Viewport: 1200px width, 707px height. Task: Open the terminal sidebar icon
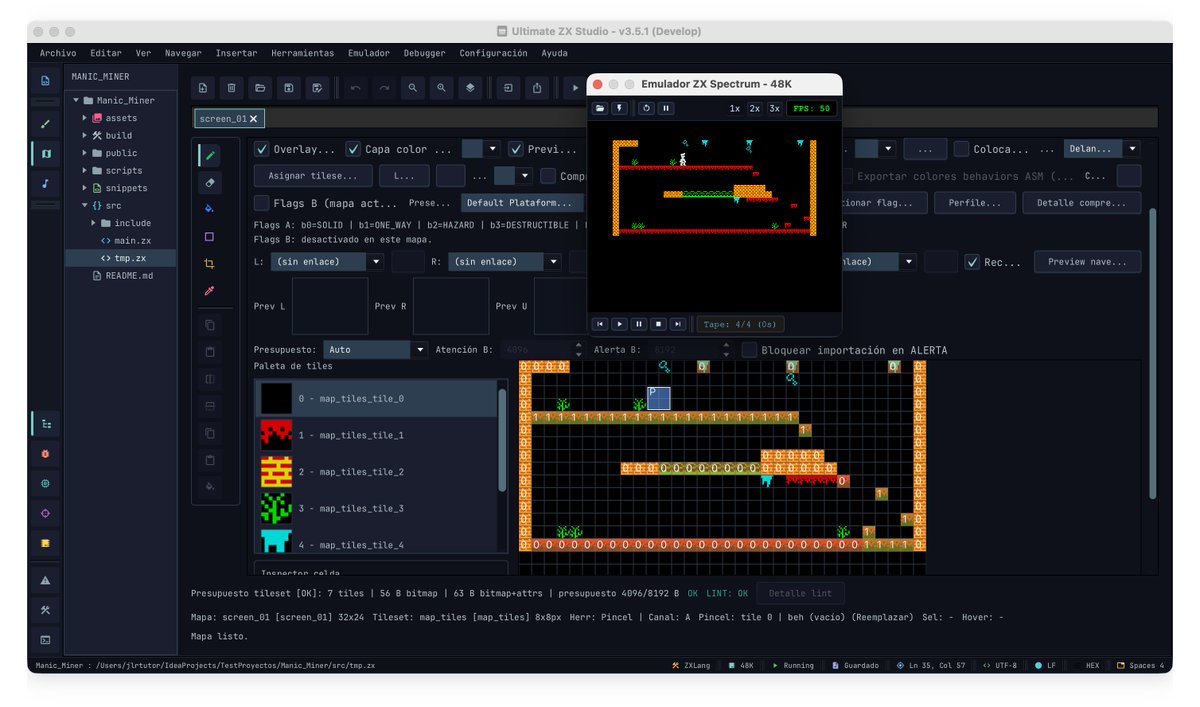point(45,638)
